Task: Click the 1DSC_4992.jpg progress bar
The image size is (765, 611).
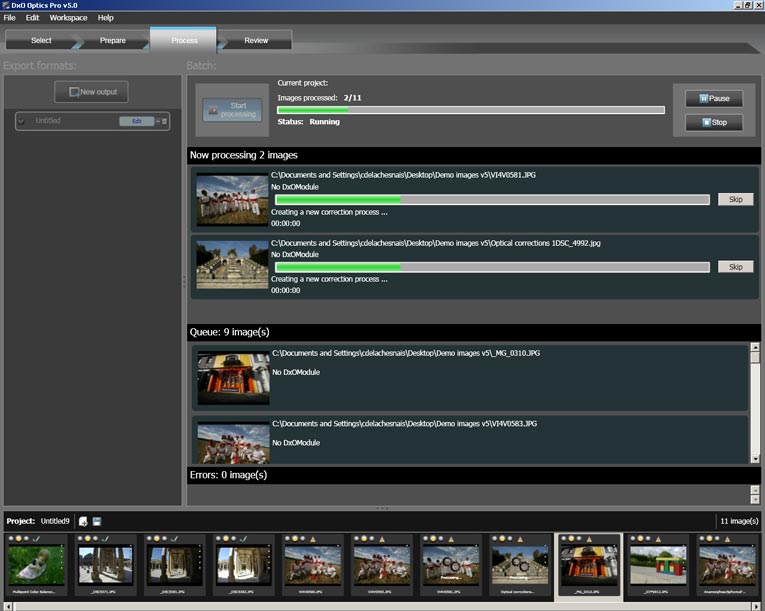Action: point(492,267)
